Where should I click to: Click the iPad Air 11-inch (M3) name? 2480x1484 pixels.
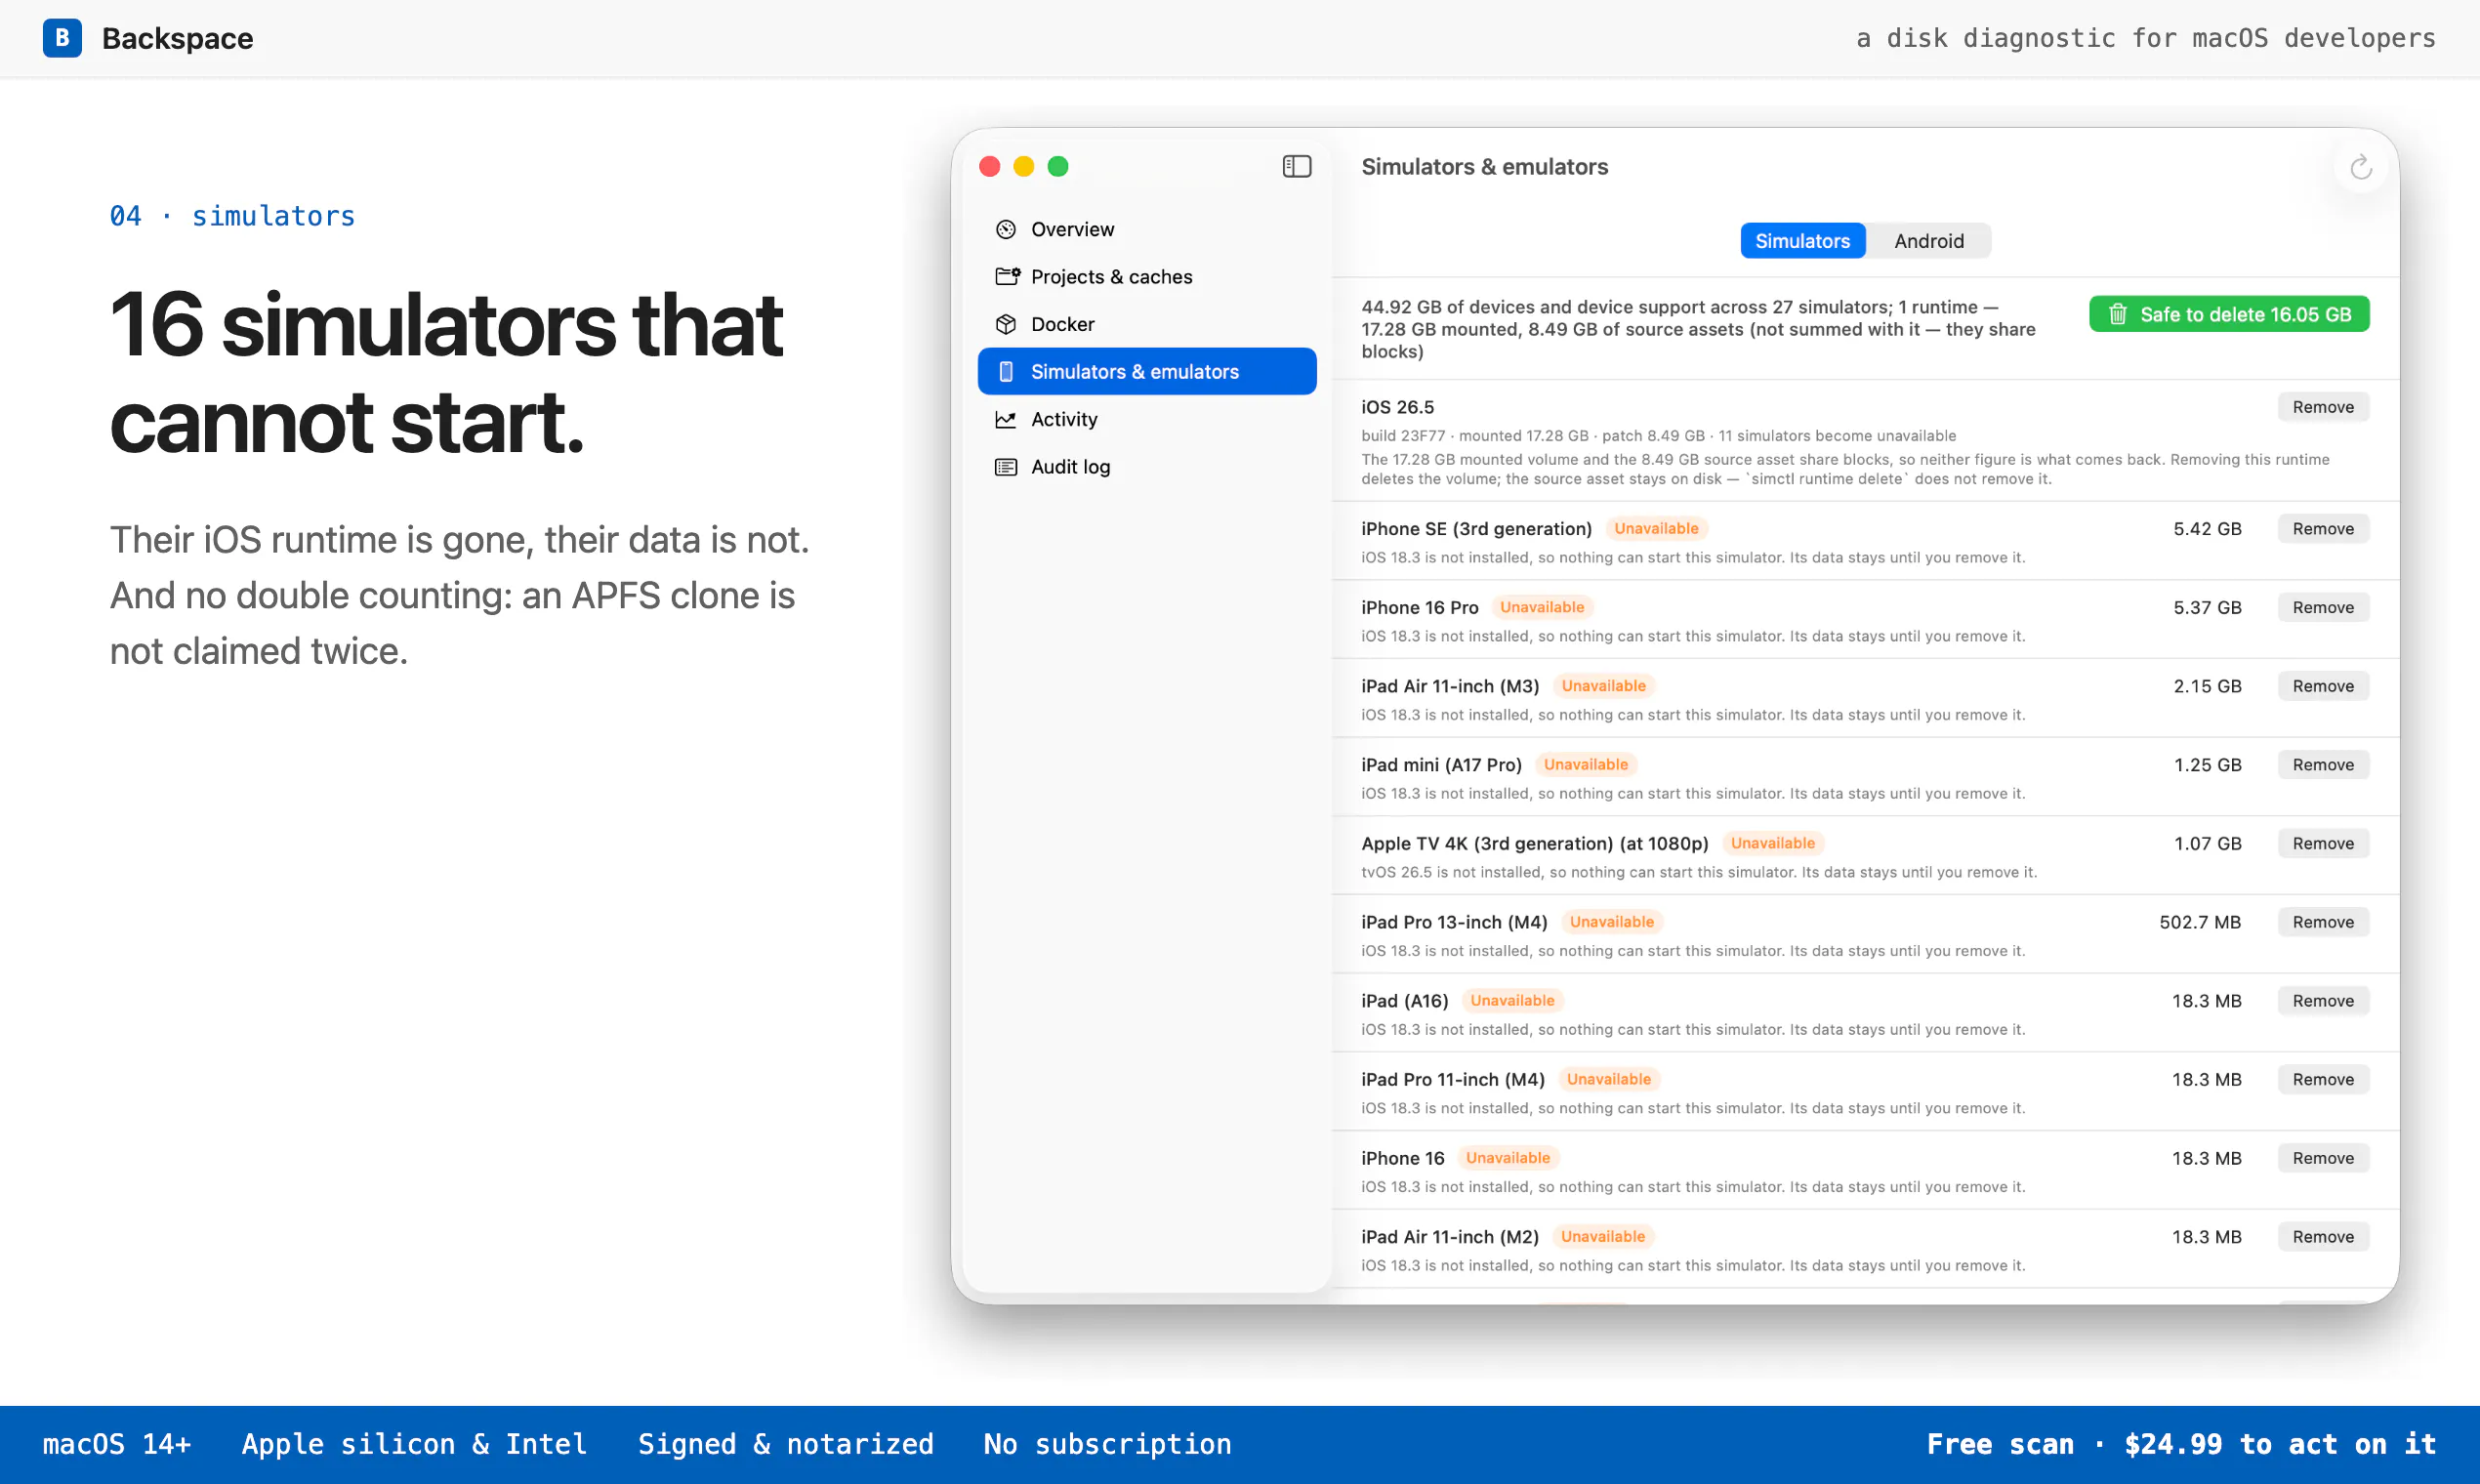tap(1450, 686)
